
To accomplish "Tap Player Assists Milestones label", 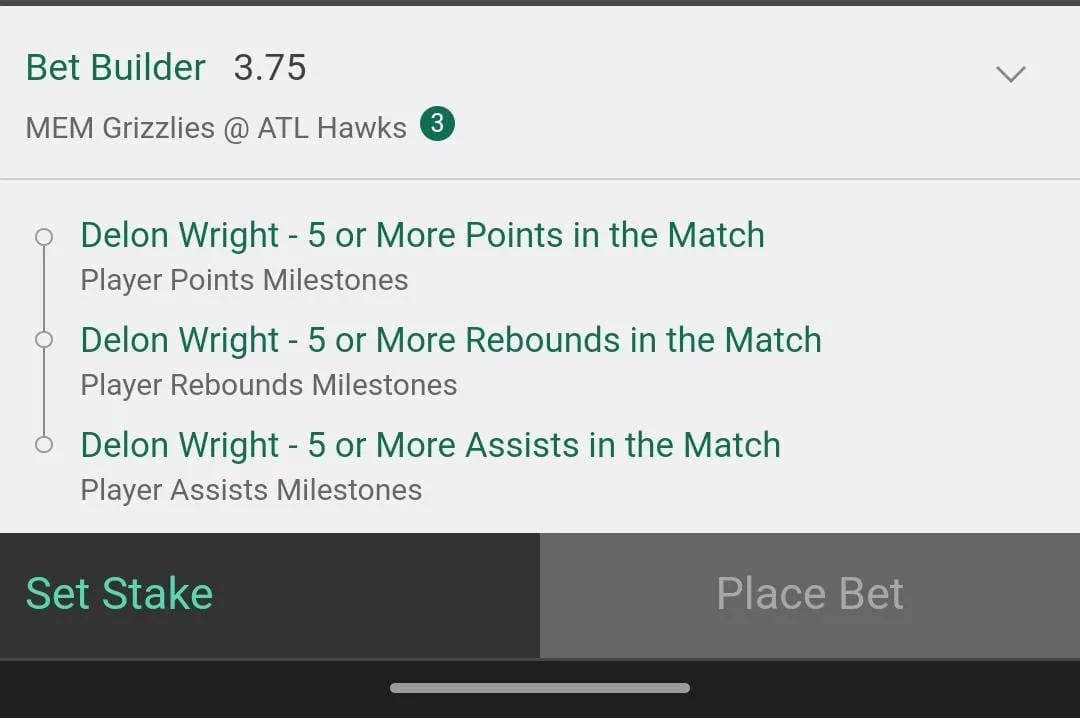I will coord(251,490).
